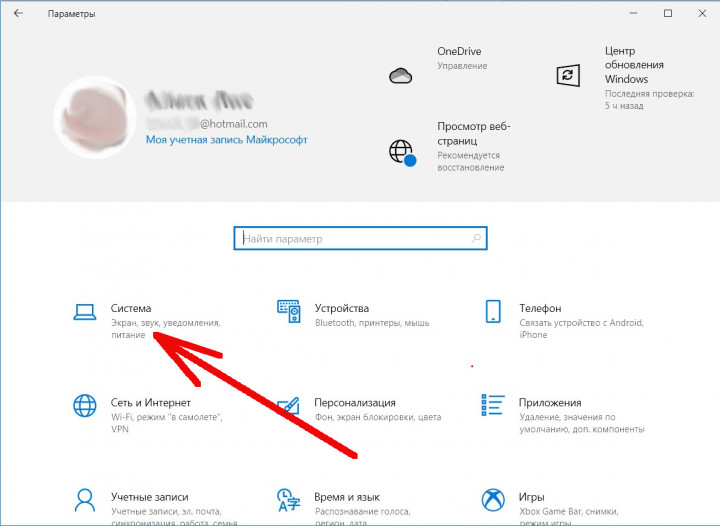This screenshot has width=720, height=526.
Task: Select the 'Просмотр веб-страниц' tile text
Action: pyautogui.click(x=472, y=133)
